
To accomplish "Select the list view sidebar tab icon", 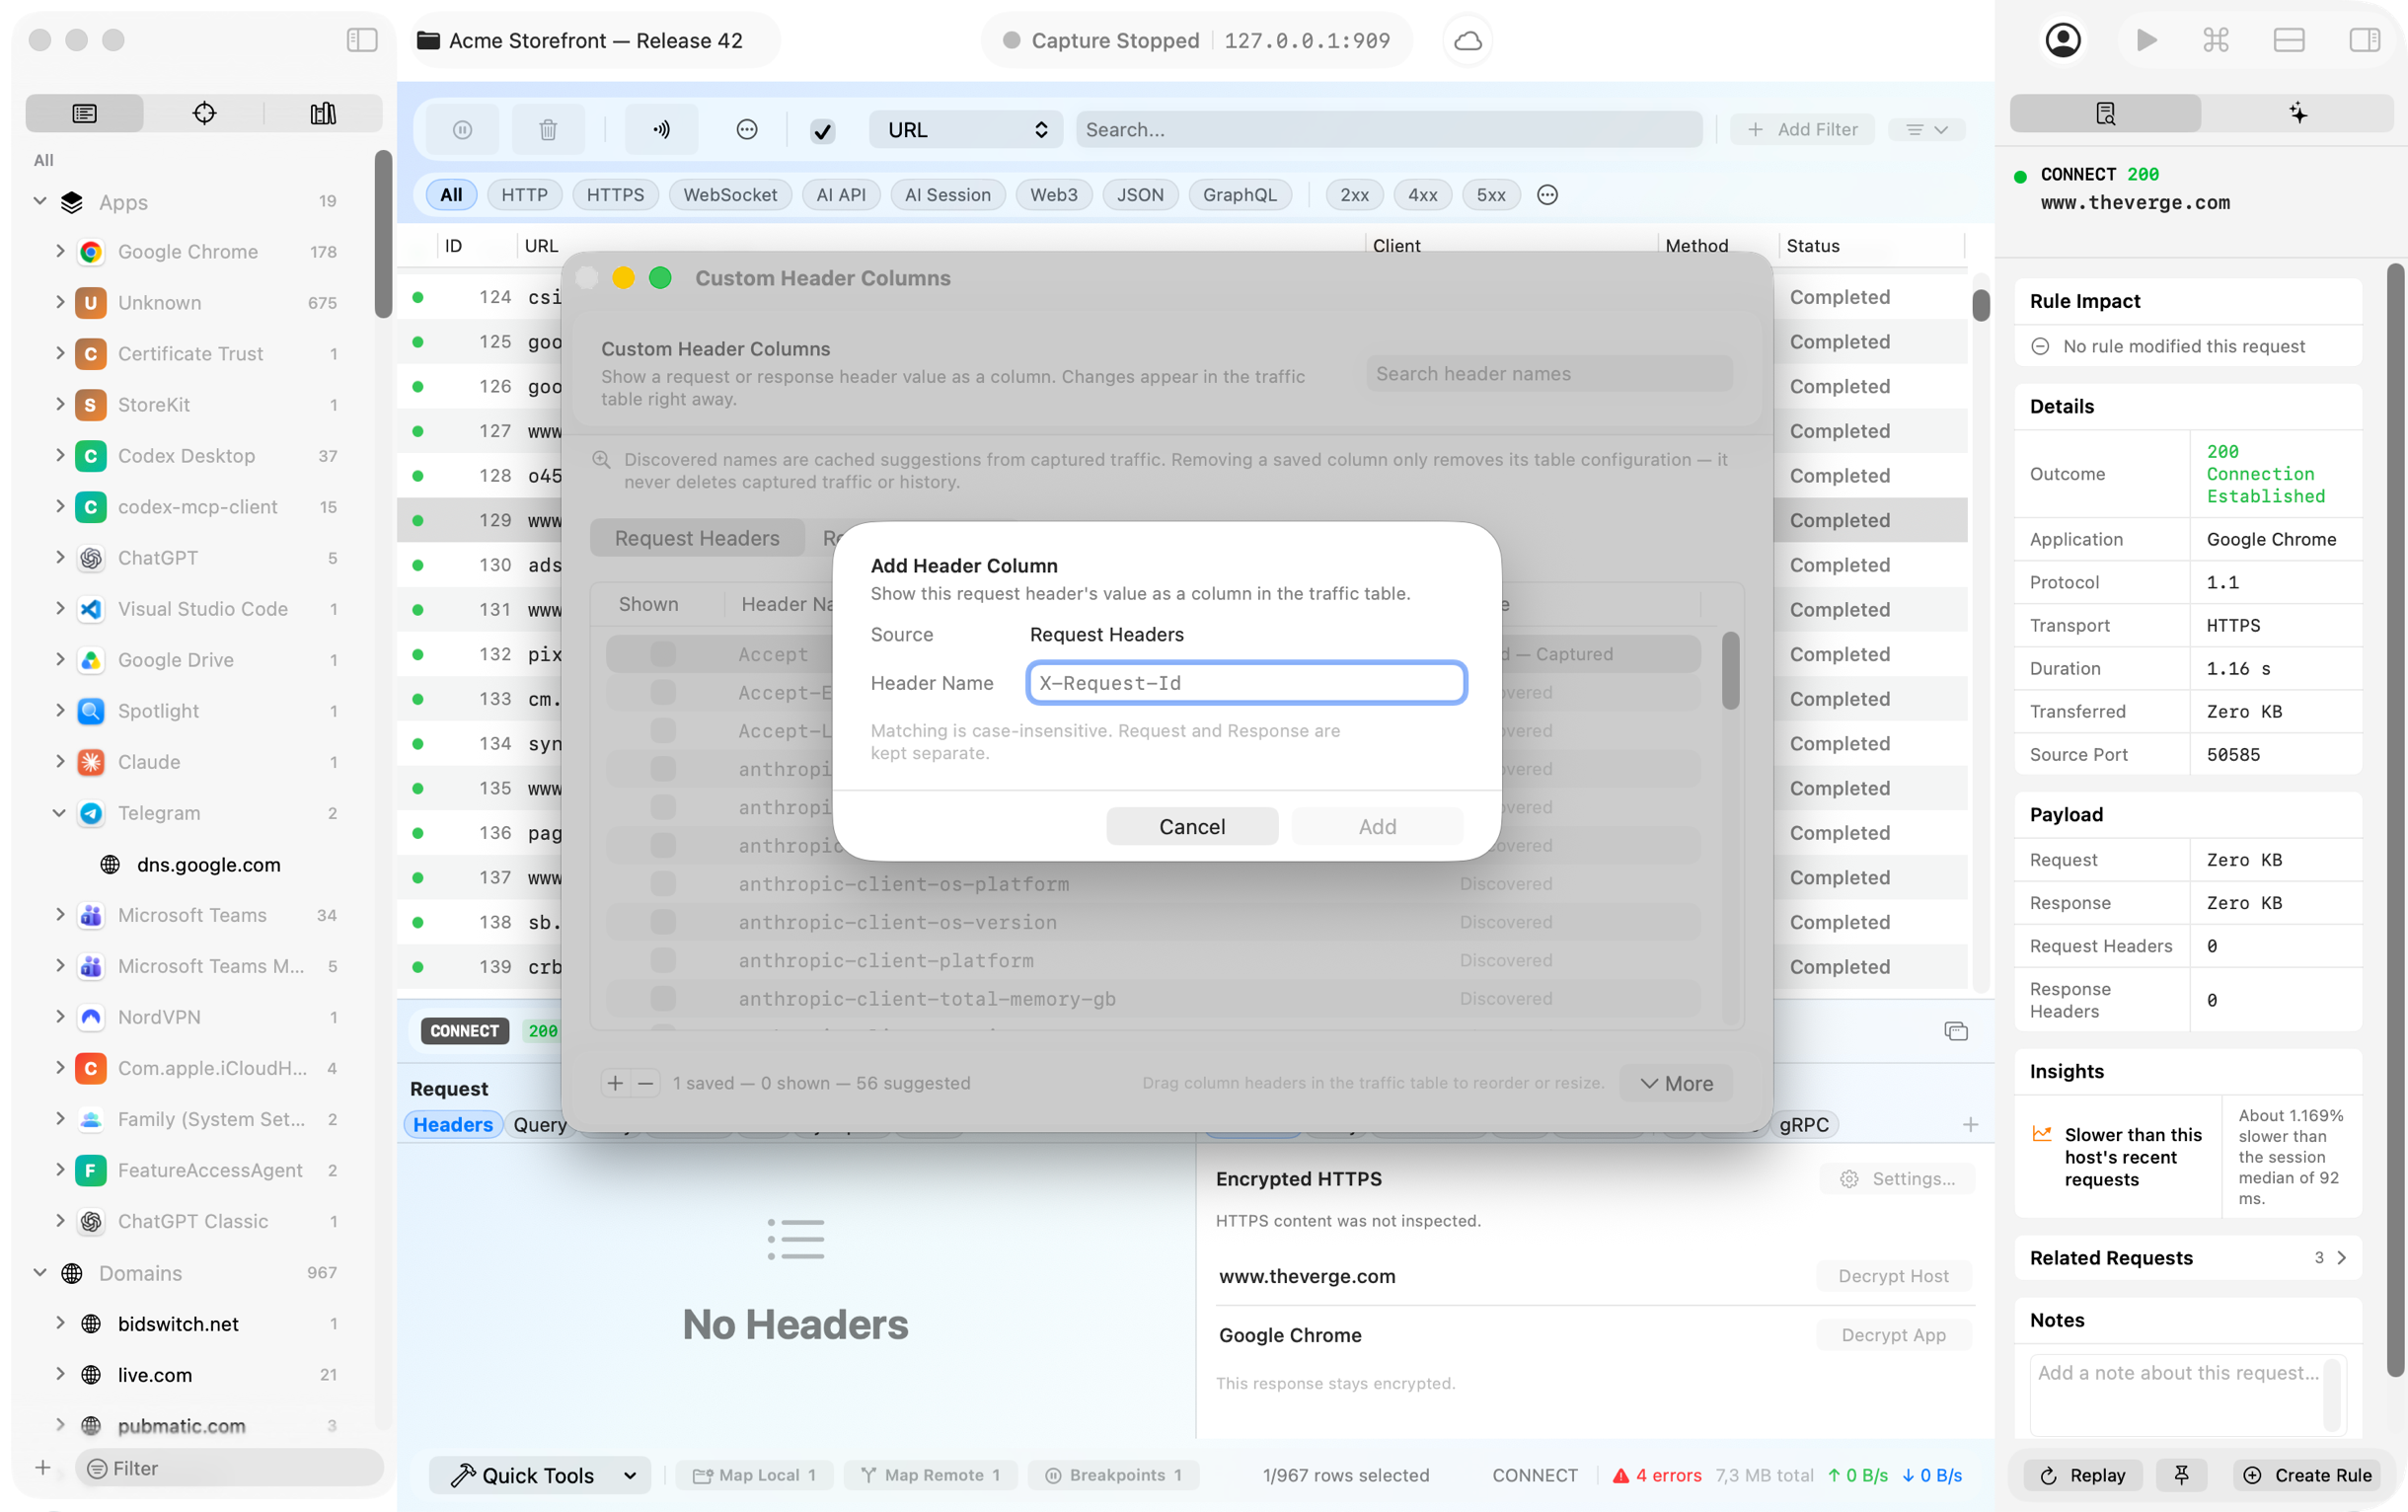I will pyautogui.click(x=85, y=113).
